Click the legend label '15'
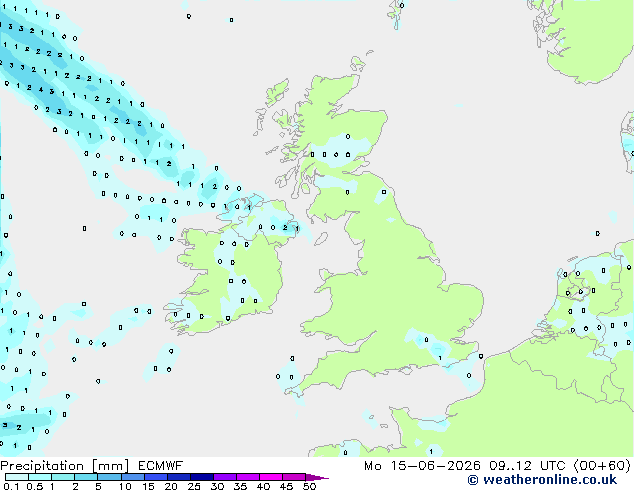Viewport: 634px width, 490px height. point(148,486)
